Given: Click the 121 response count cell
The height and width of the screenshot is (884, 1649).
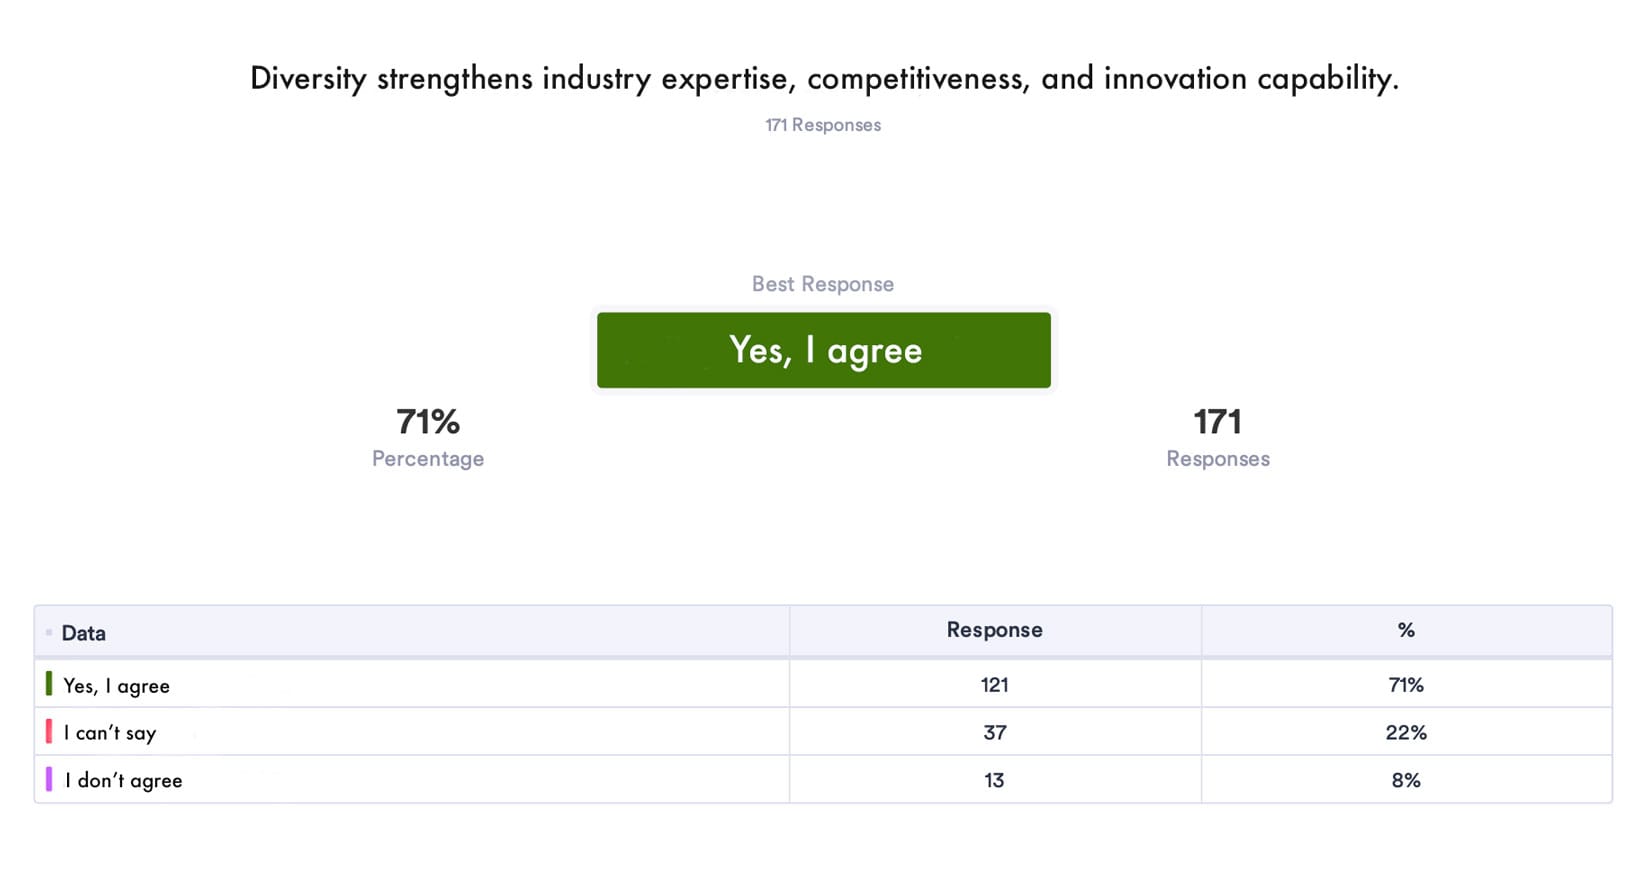Looking at the screenshot, I should click(x=994, y=685).
